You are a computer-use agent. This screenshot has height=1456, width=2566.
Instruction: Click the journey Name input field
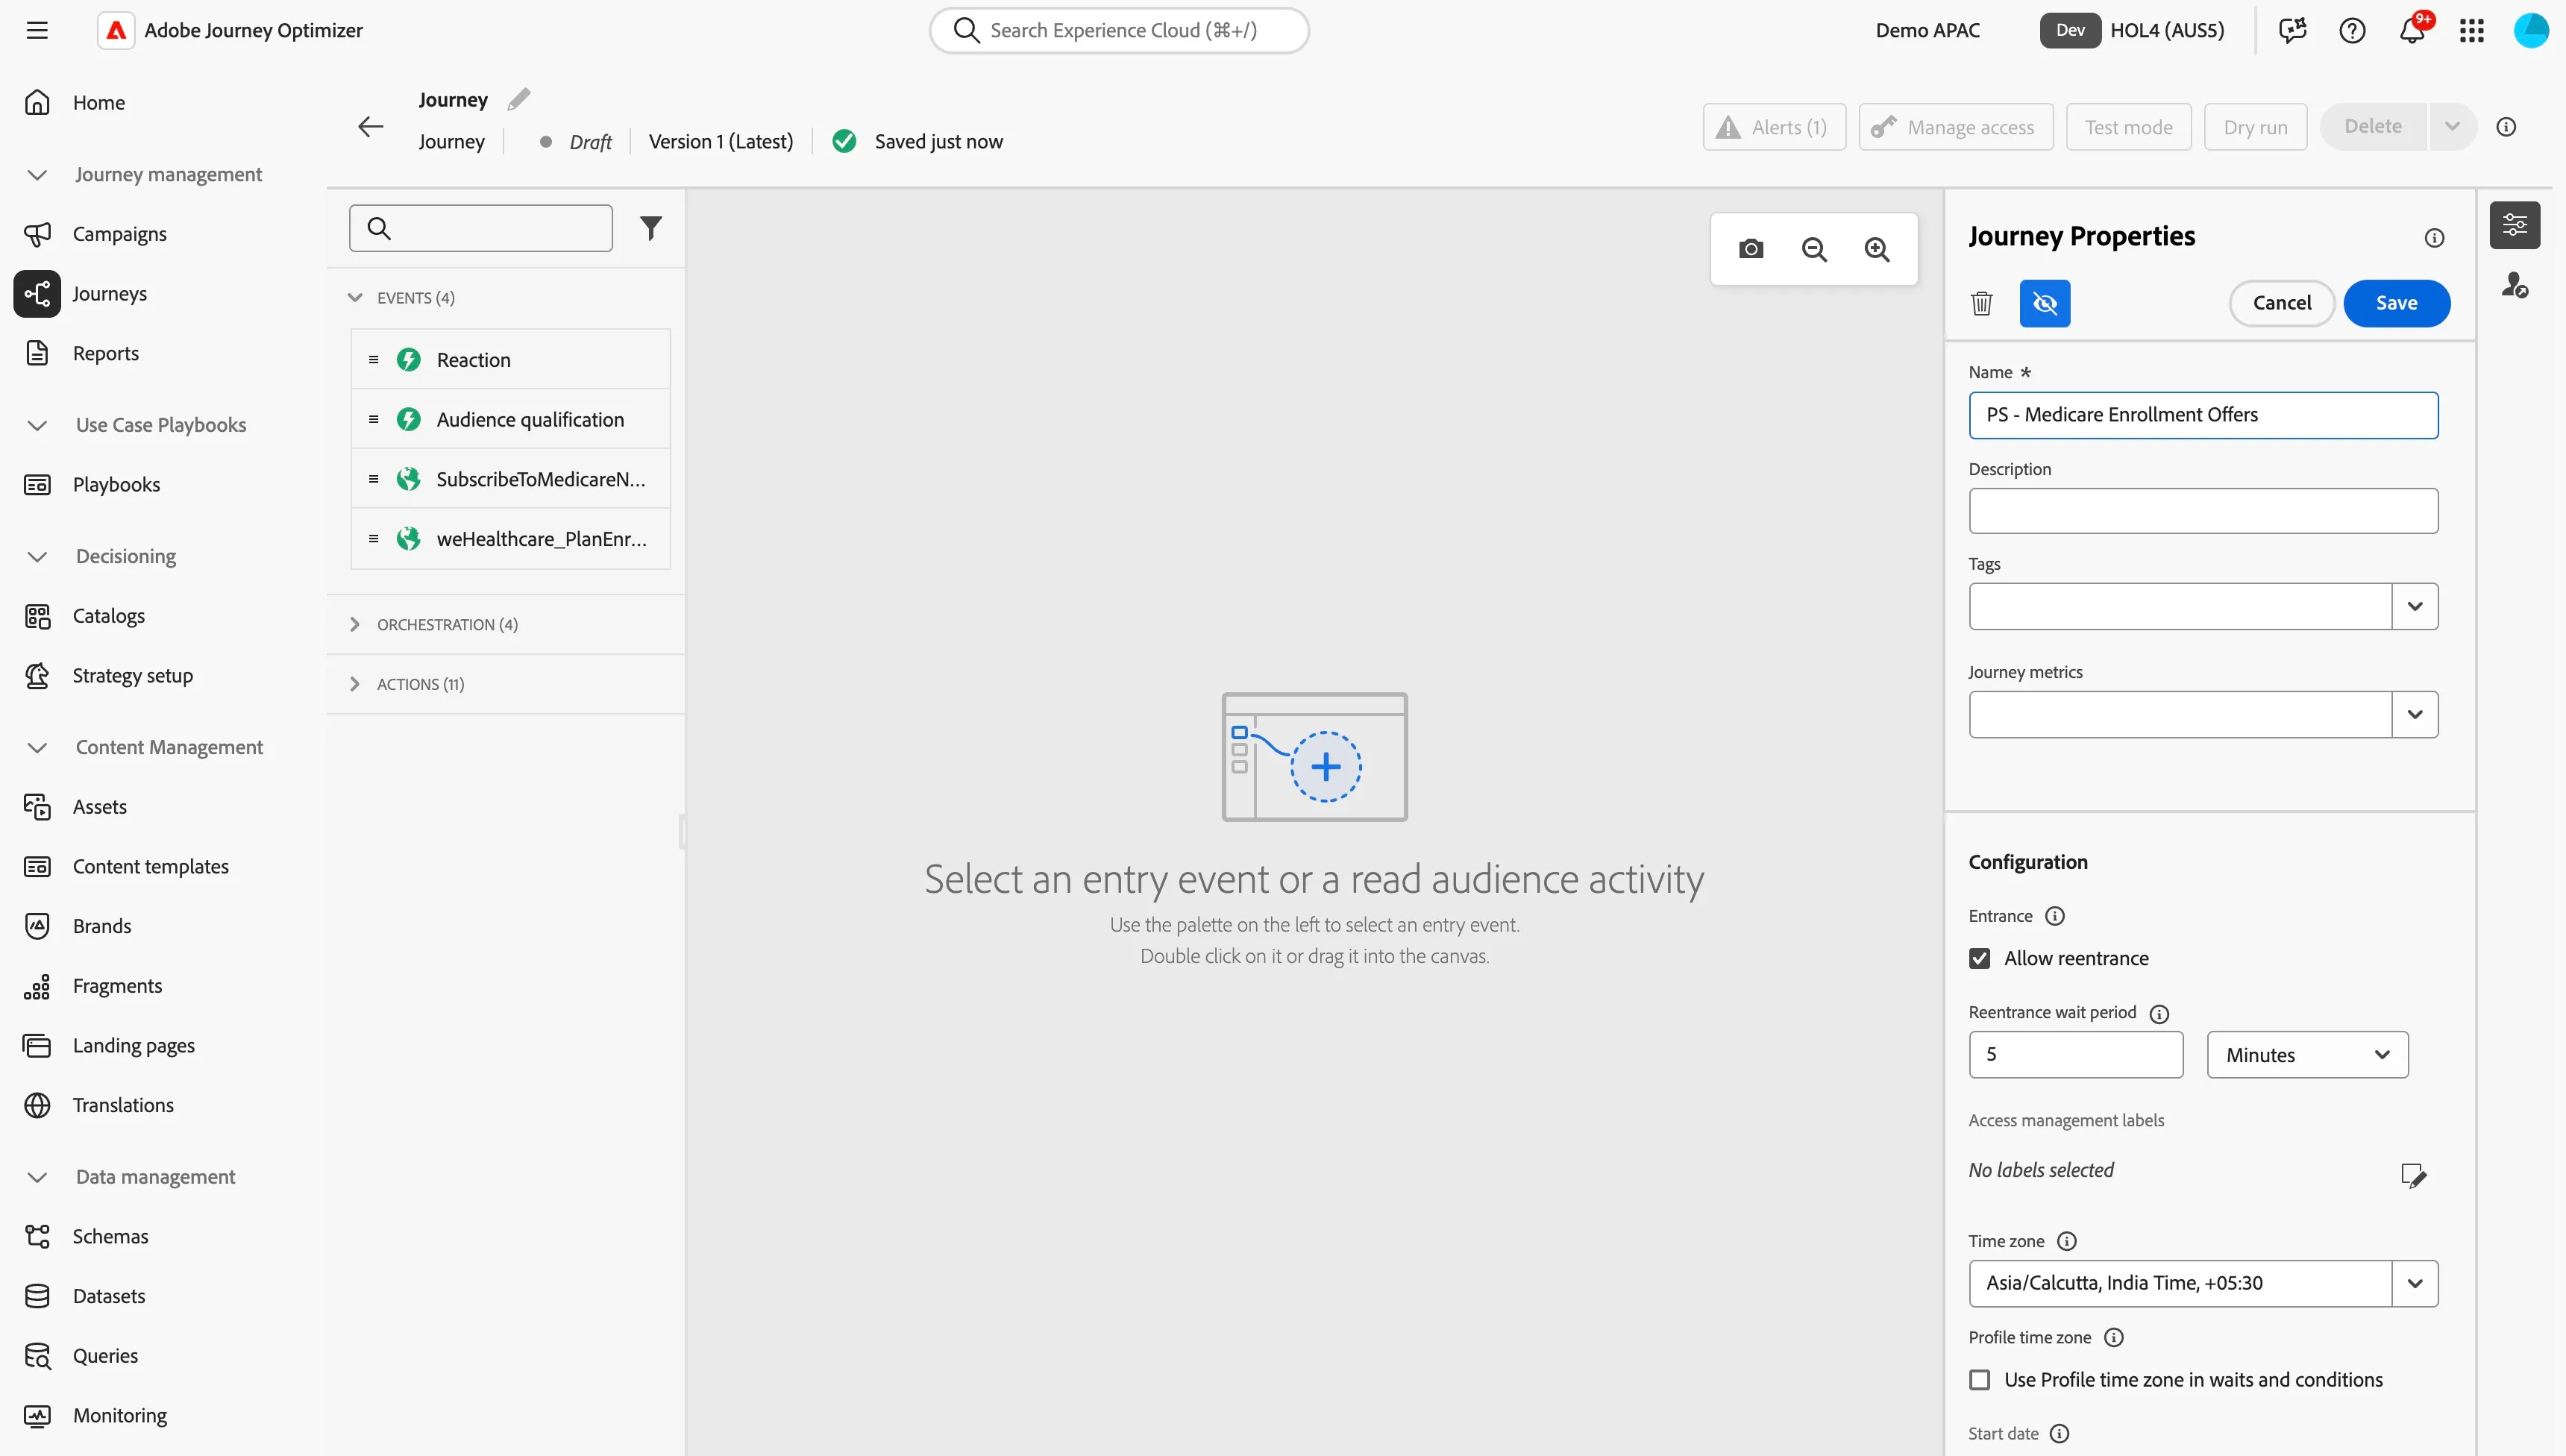pos(2203,415)
